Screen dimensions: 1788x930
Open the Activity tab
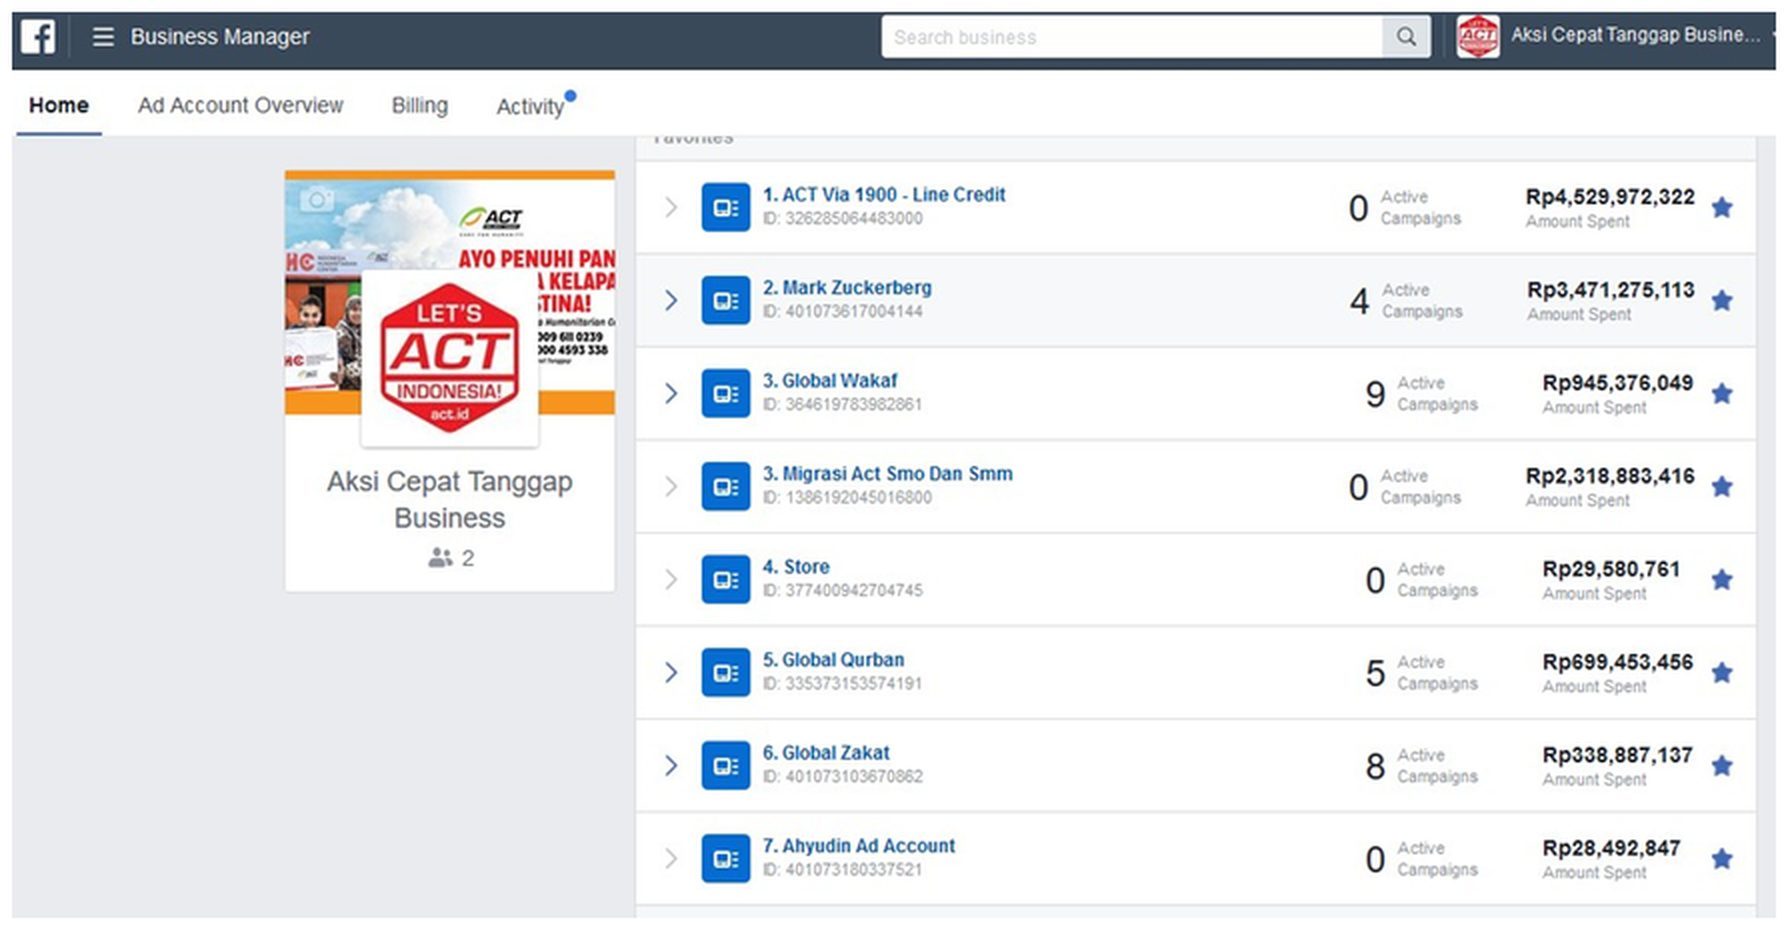531,106
